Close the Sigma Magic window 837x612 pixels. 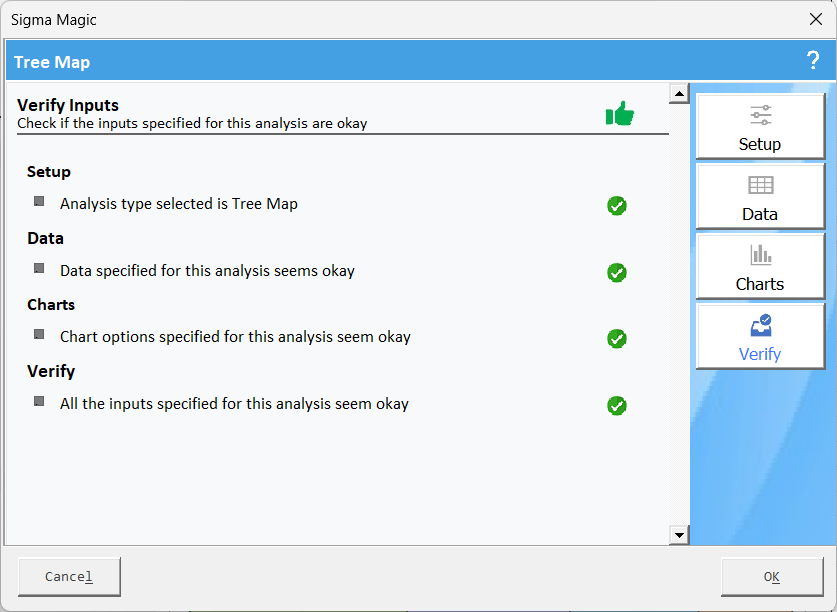coord(816,19)
